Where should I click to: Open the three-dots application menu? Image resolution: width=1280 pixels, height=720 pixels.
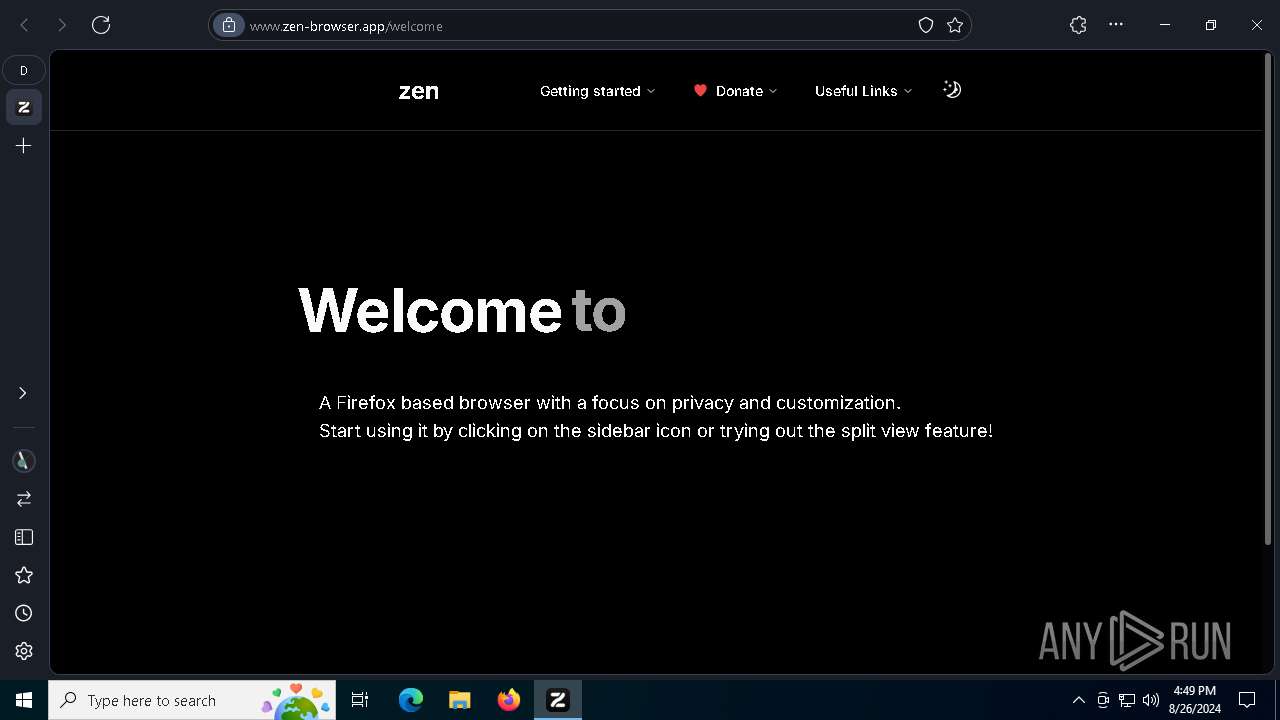(x=1116, y=25)
